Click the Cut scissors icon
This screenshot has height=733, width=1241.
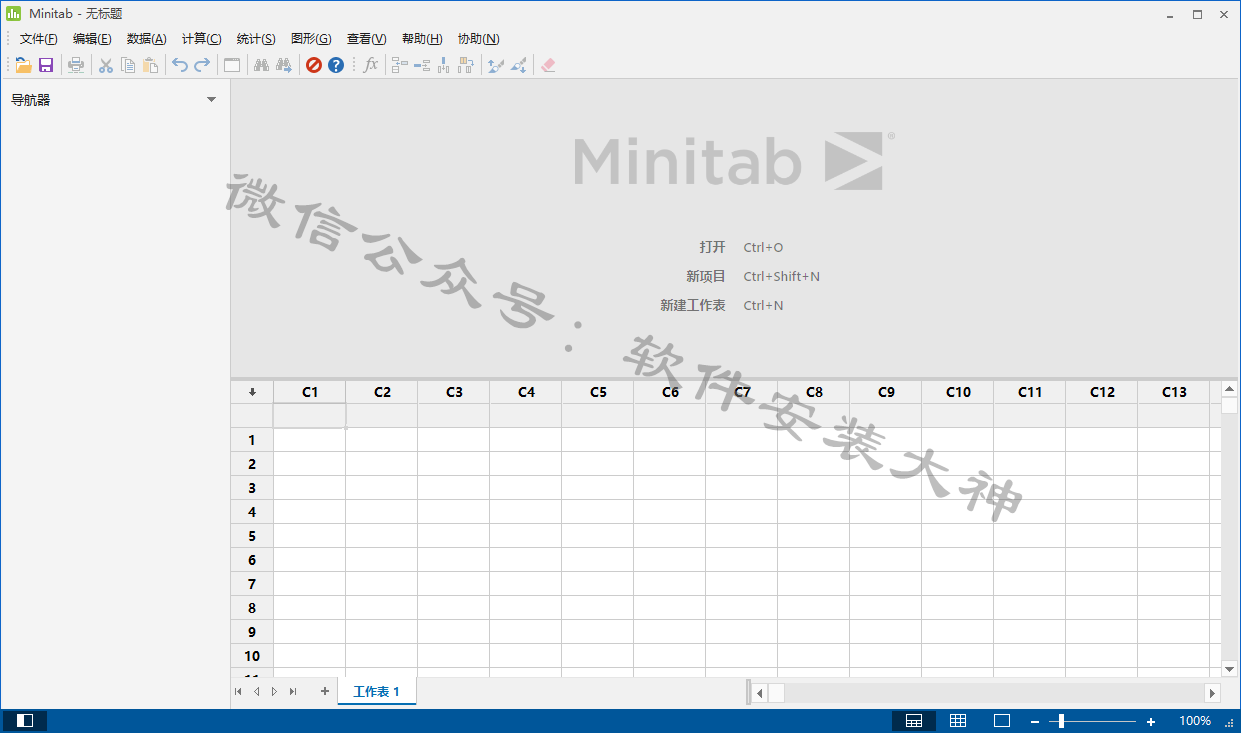105,65
